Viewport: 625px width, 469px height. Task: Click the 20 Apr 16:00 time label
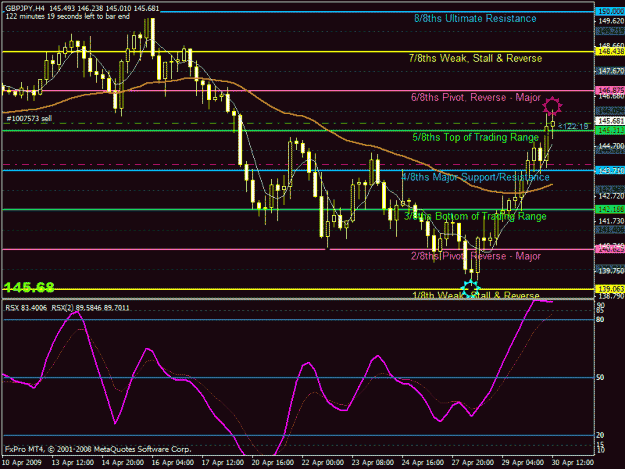273,463
